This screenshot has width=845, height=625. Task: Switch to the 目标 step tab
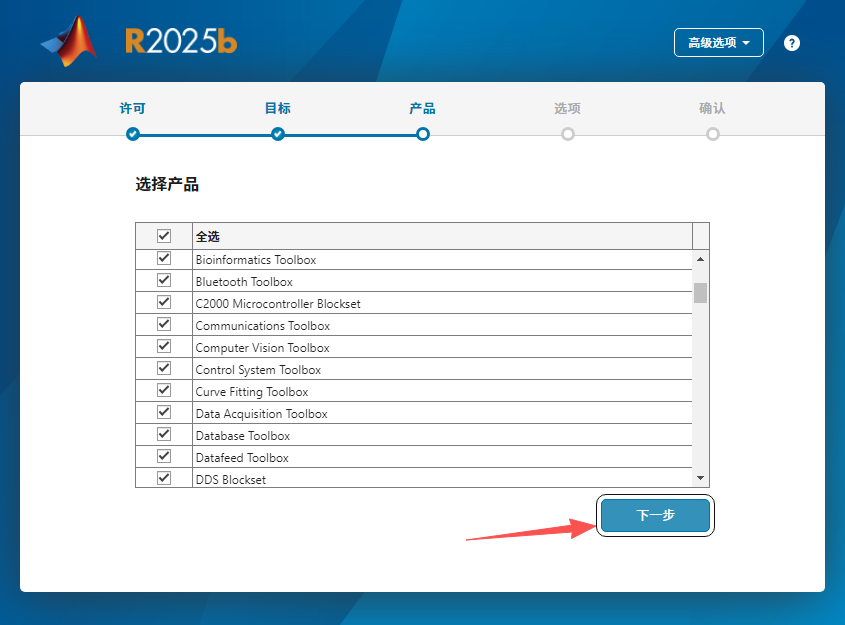[277, 107]
